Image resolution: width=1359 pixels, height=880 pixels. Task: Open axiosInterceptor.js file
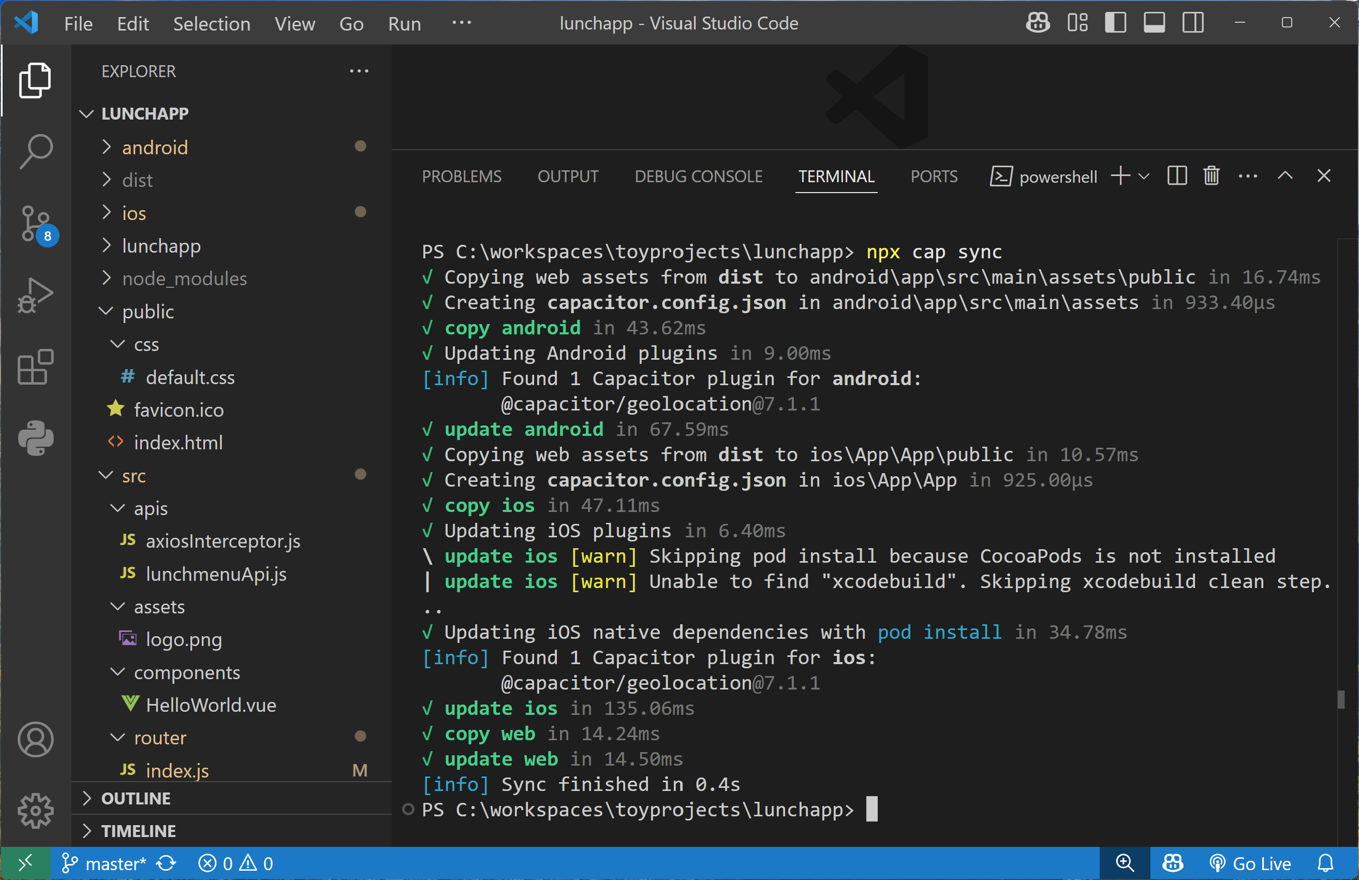(232, 541)
